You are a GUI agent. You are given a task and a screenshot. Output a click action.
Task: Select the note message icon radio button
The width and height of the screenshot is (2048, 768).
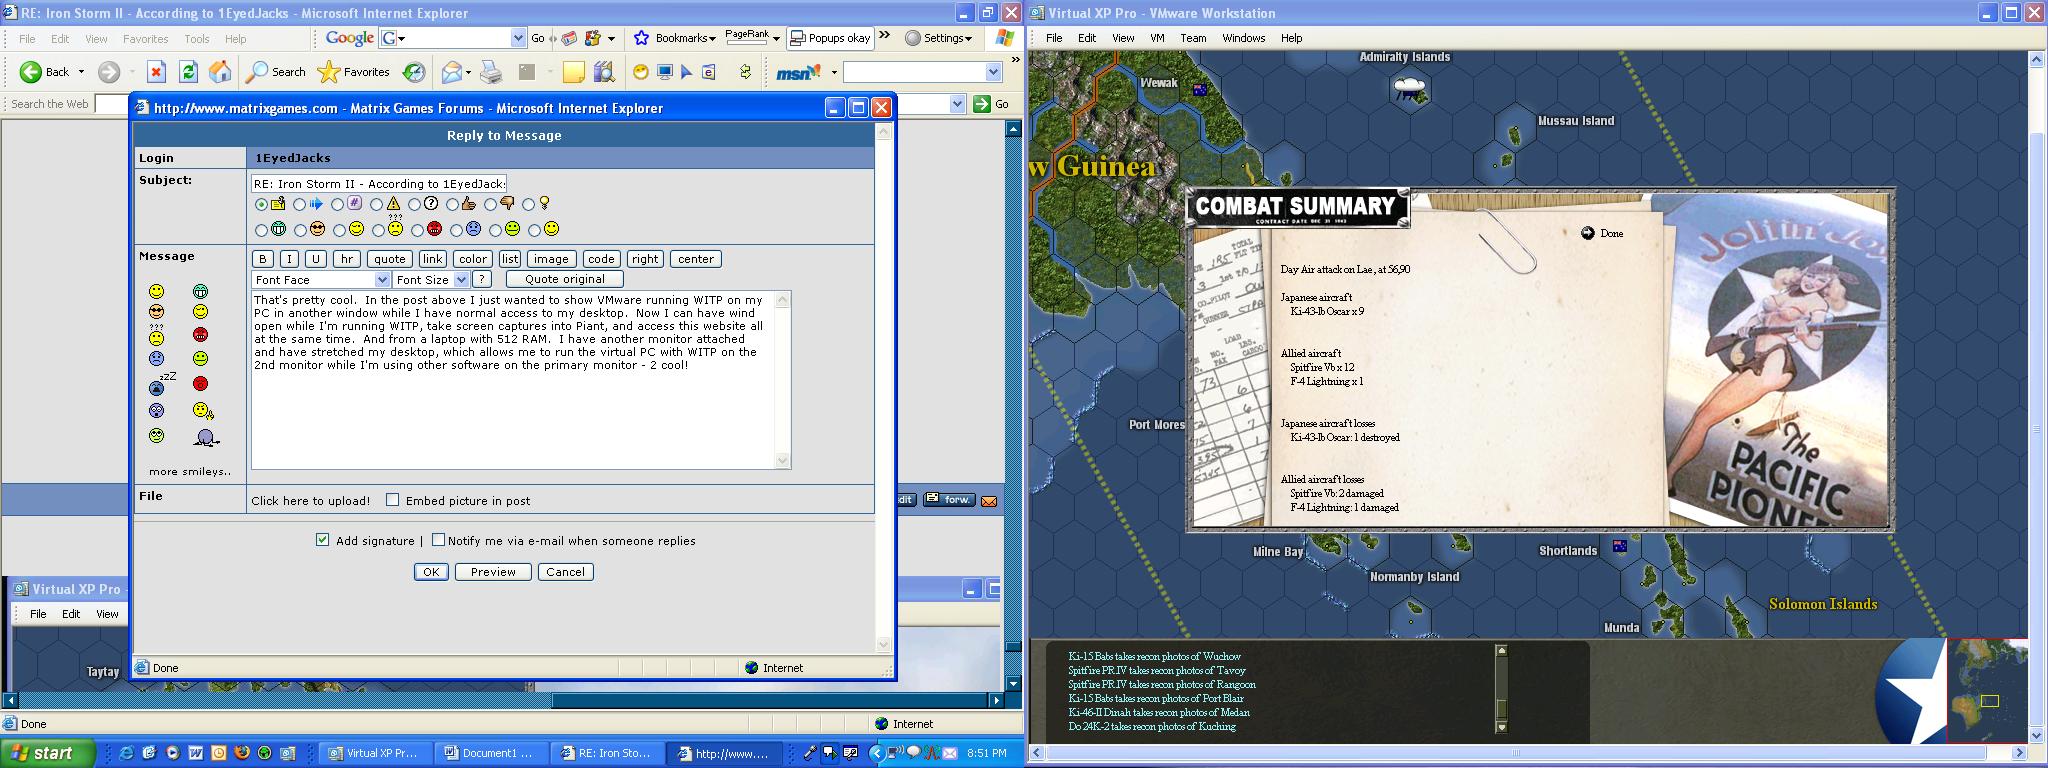point(261,204)
